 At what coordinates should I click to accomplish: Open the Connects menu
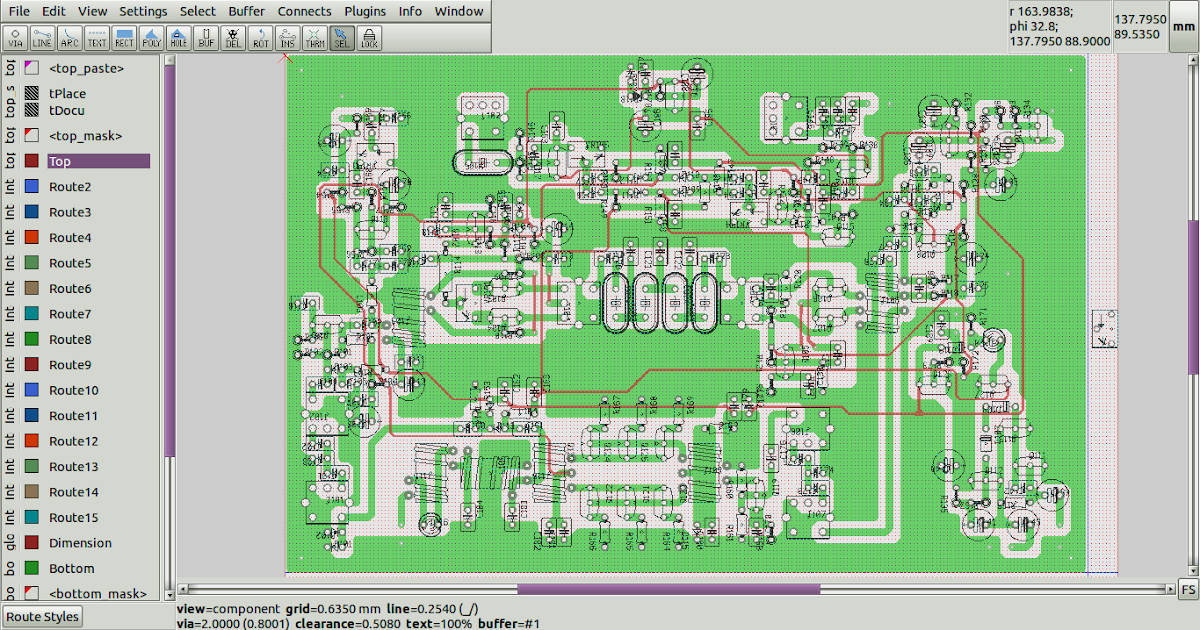tap(304, 11)
